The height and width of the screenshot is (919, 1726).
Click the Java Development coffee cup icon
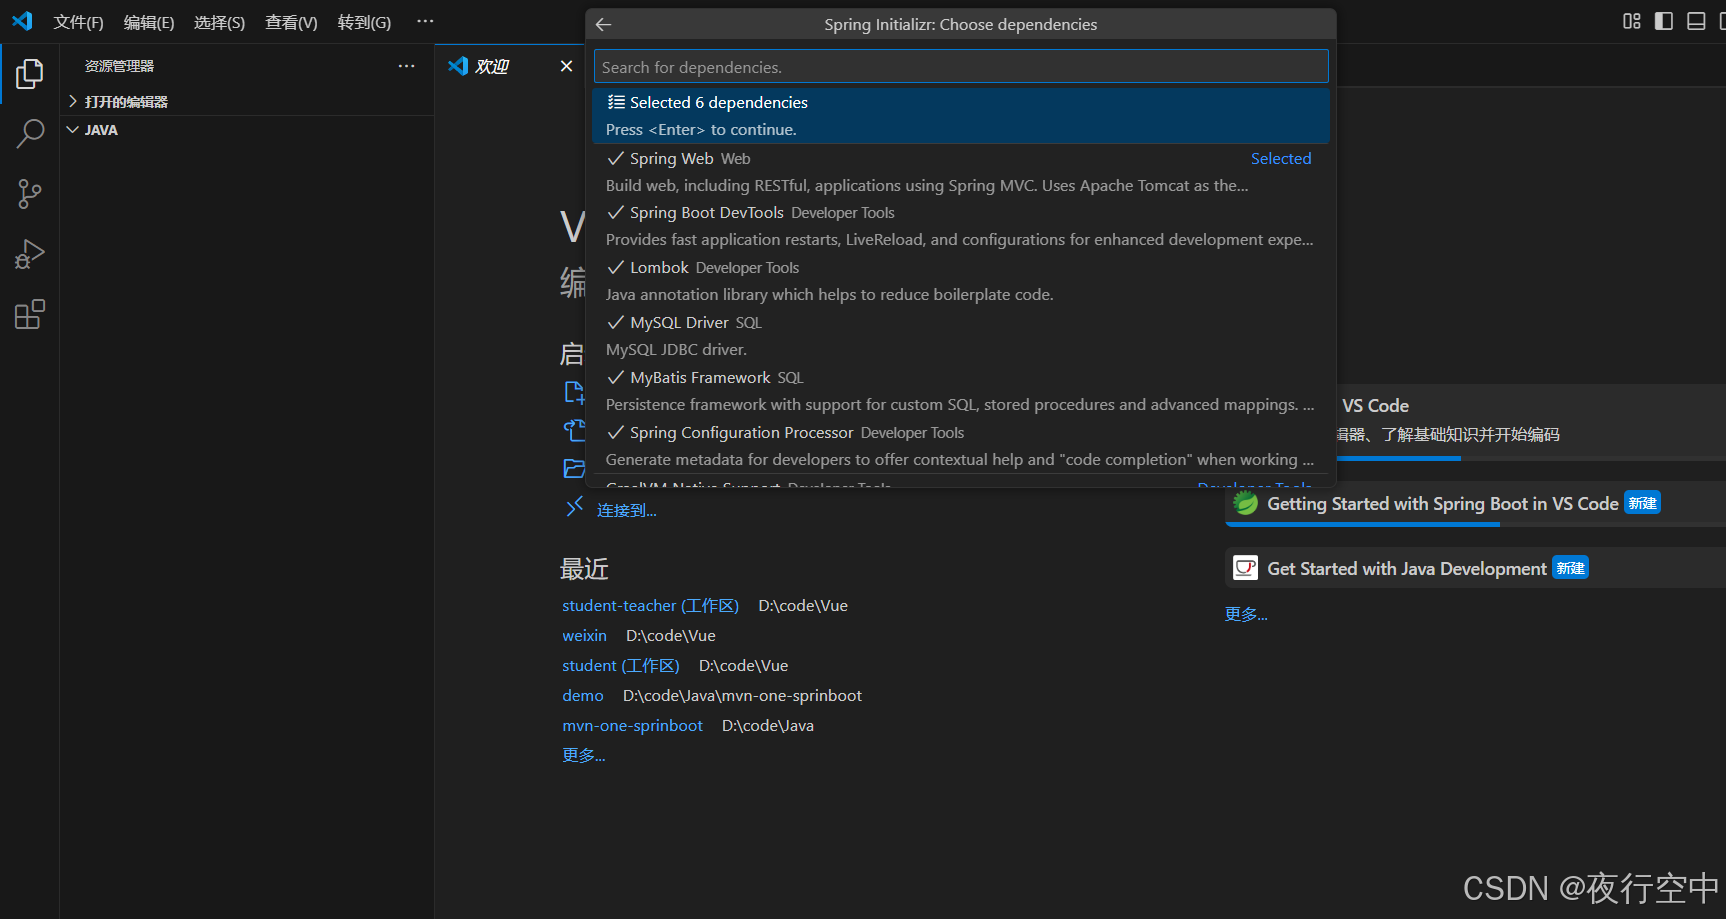(1245, 568)
